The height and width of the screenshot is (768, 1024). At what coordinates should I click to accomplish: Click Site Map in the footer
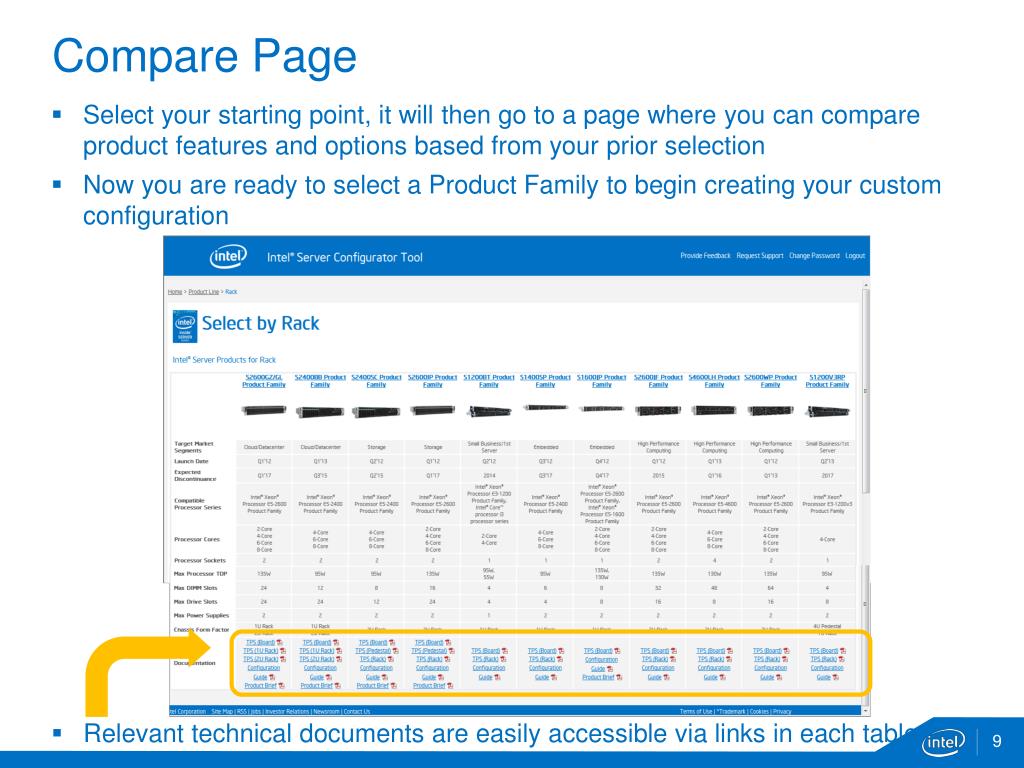point(223,711)
